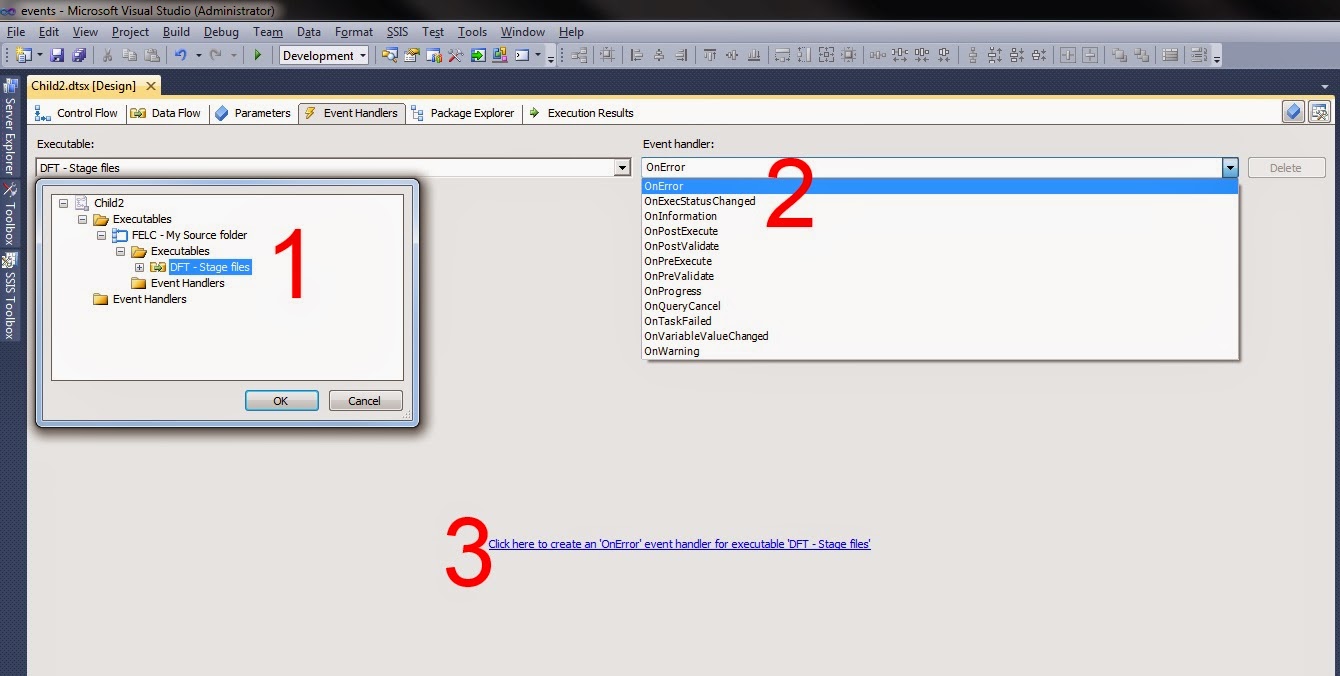The height and width of the screenshot is (676, 1340).
Task: Collapse the top-level Executables folder node
Action: 82,219
